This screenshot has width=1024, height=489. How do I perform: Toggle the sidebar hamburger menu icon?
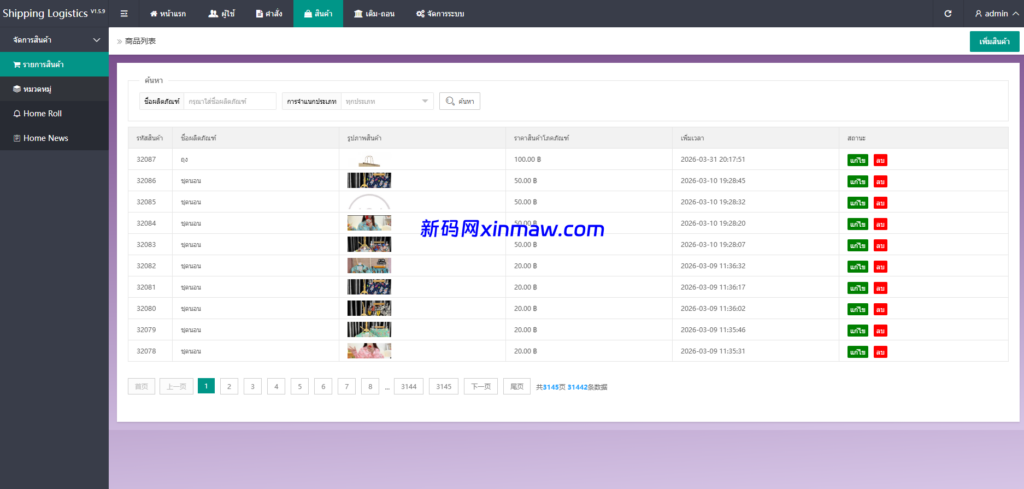tap(124, 14)
